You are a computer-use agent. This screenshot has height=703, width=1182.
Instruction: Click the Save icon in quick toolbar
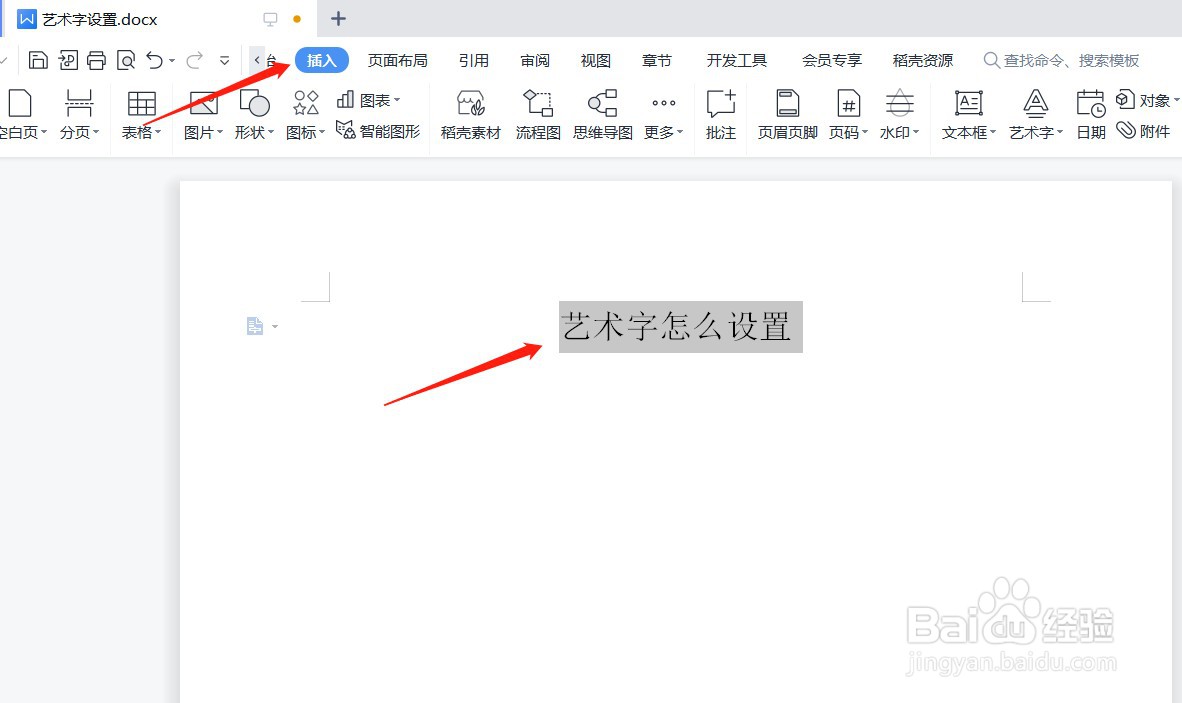(x=38, y=60)
